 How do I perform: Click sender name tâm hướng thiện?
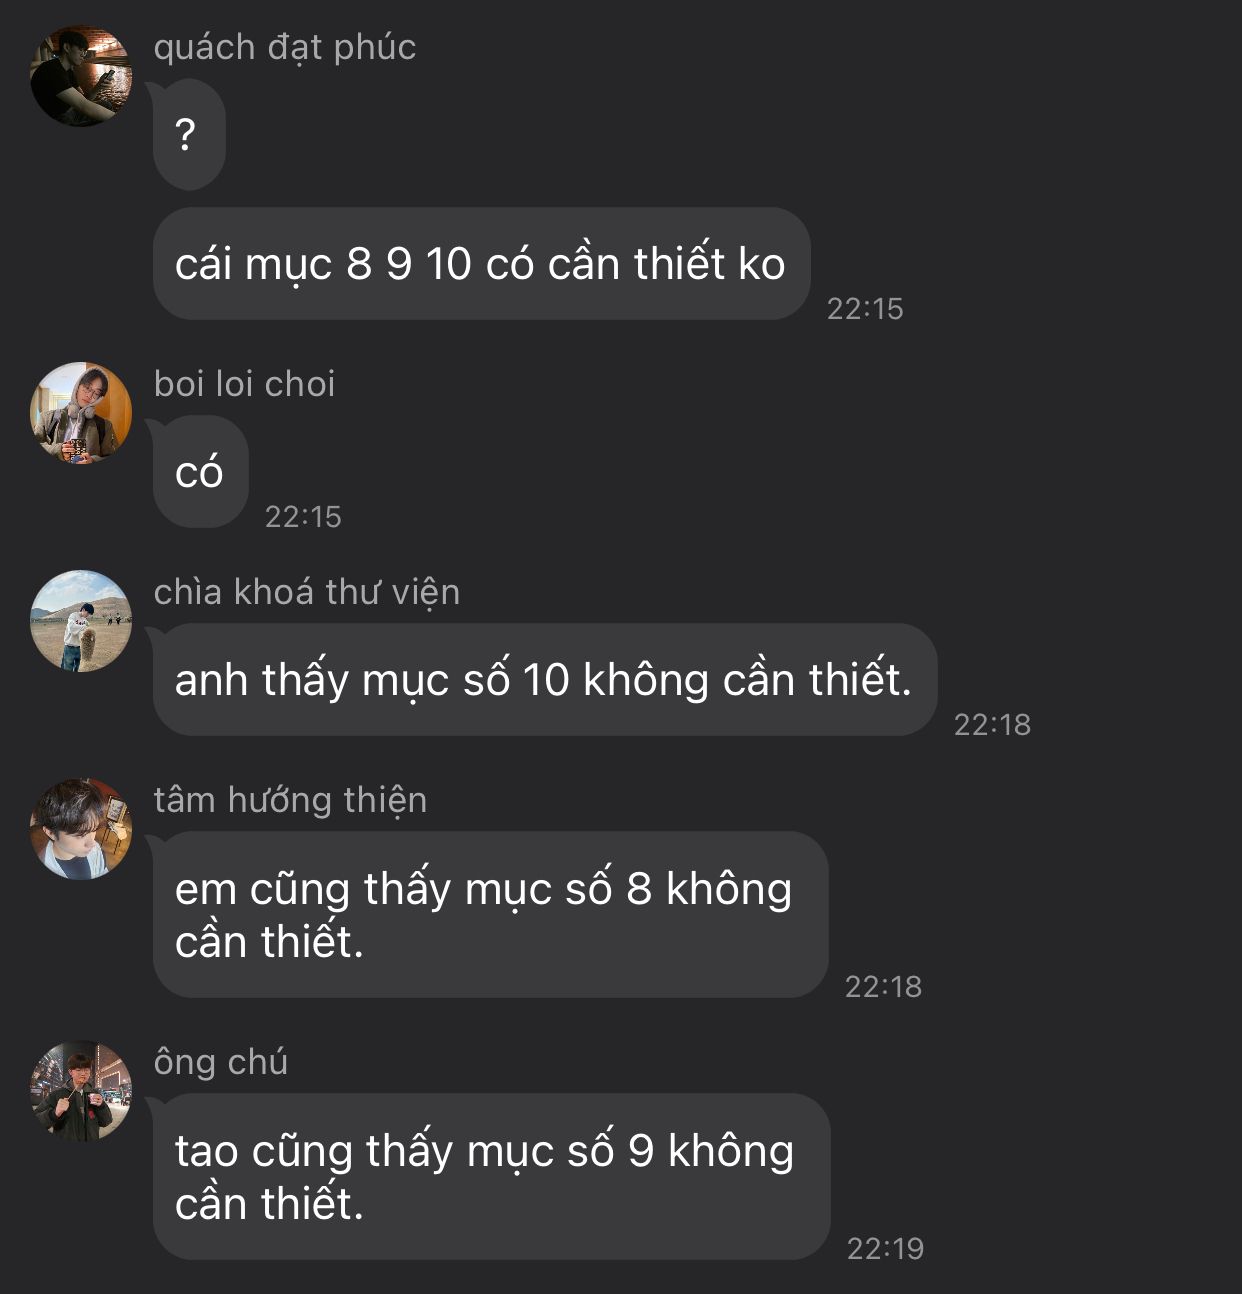(x=291, y=800)
